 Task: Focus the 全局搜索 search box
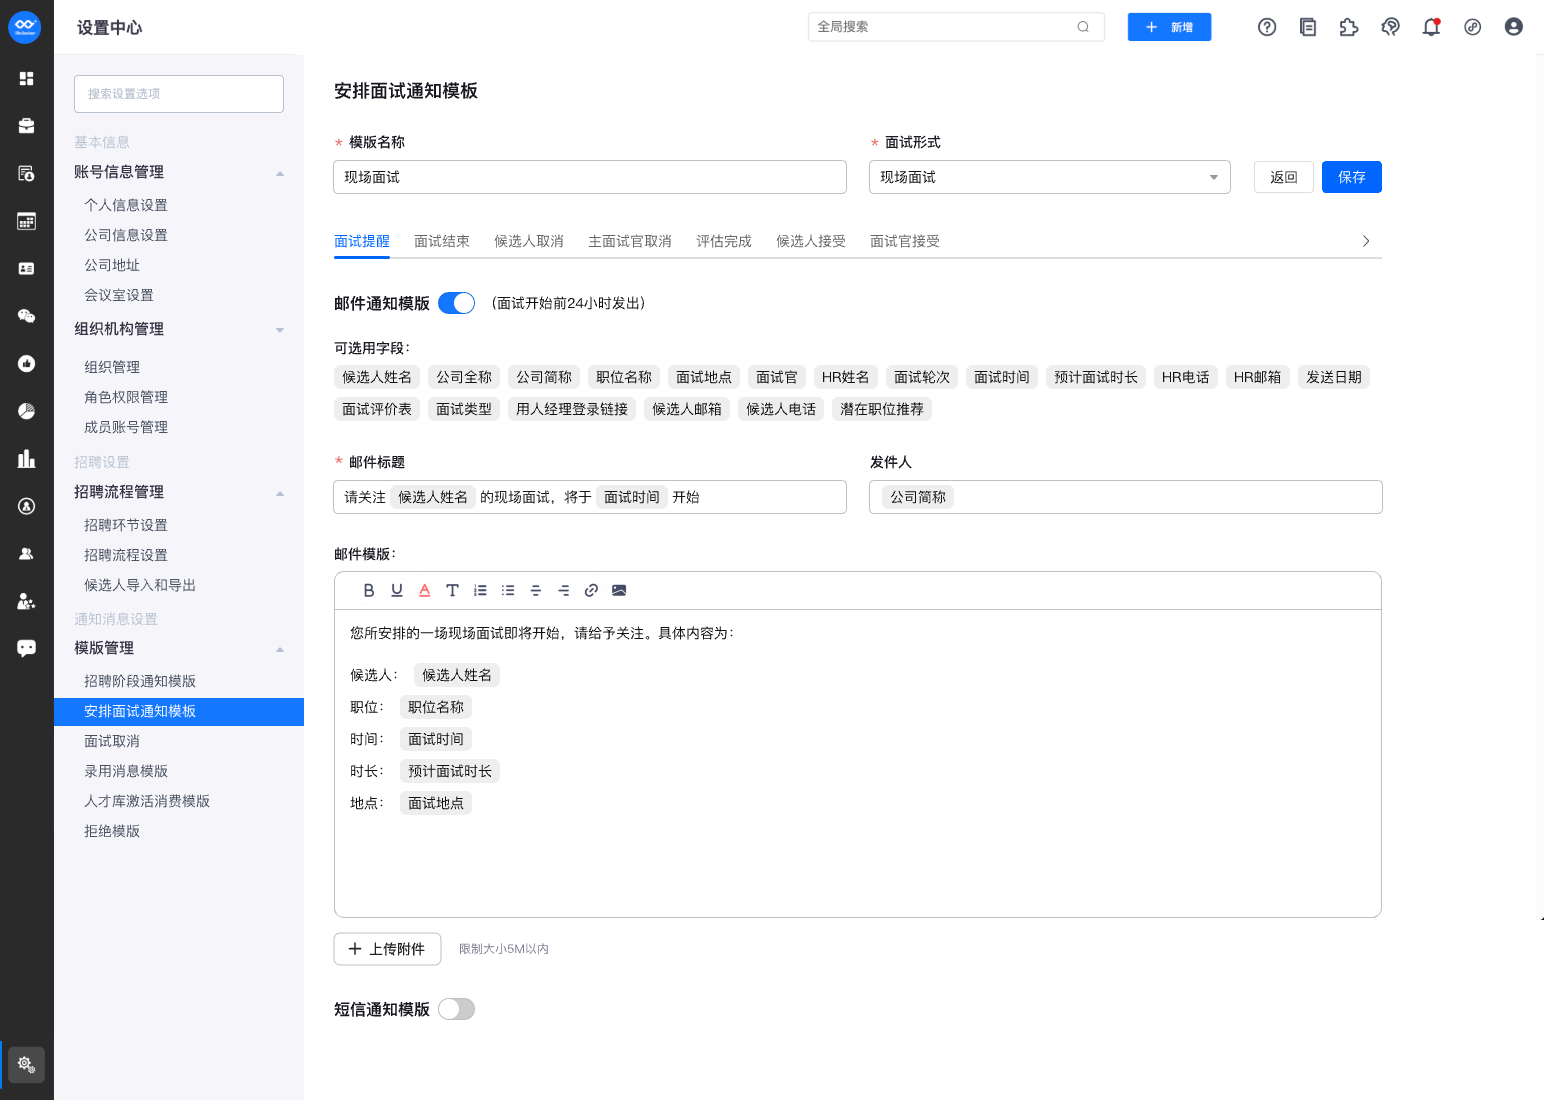pos(945,27)
